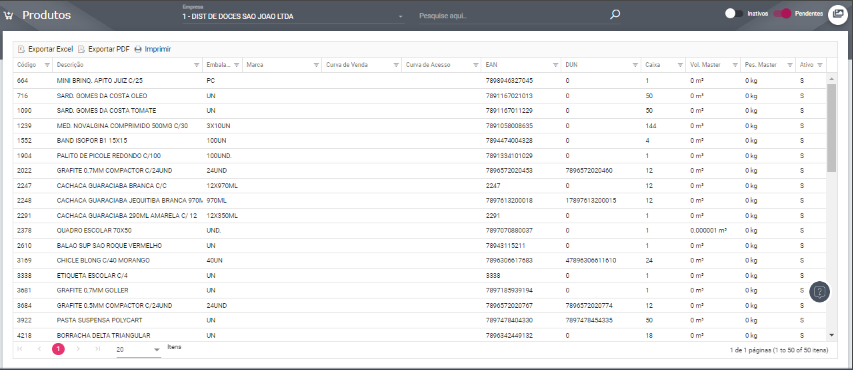Select row GRAFITE 0.5MM COMPACTOR C/24UND
Screen dimensions: 853x370
pos(420,305)
